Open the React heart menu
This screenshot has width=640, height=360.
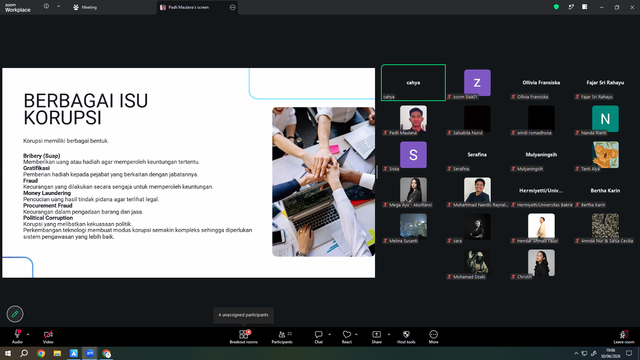coord(347,337)
